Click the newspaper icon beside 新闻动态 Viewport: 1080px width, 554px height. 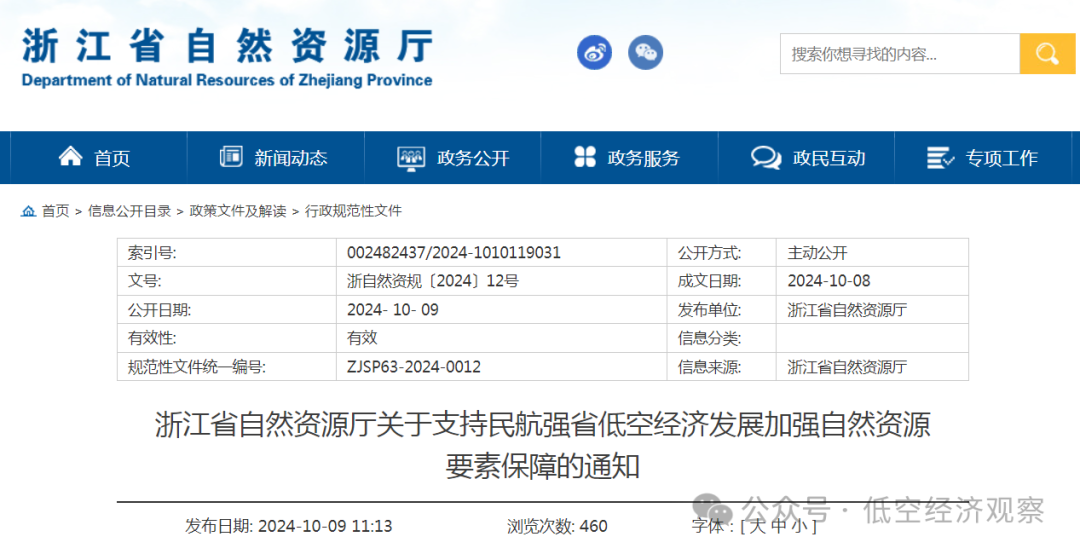click(231, 157)
